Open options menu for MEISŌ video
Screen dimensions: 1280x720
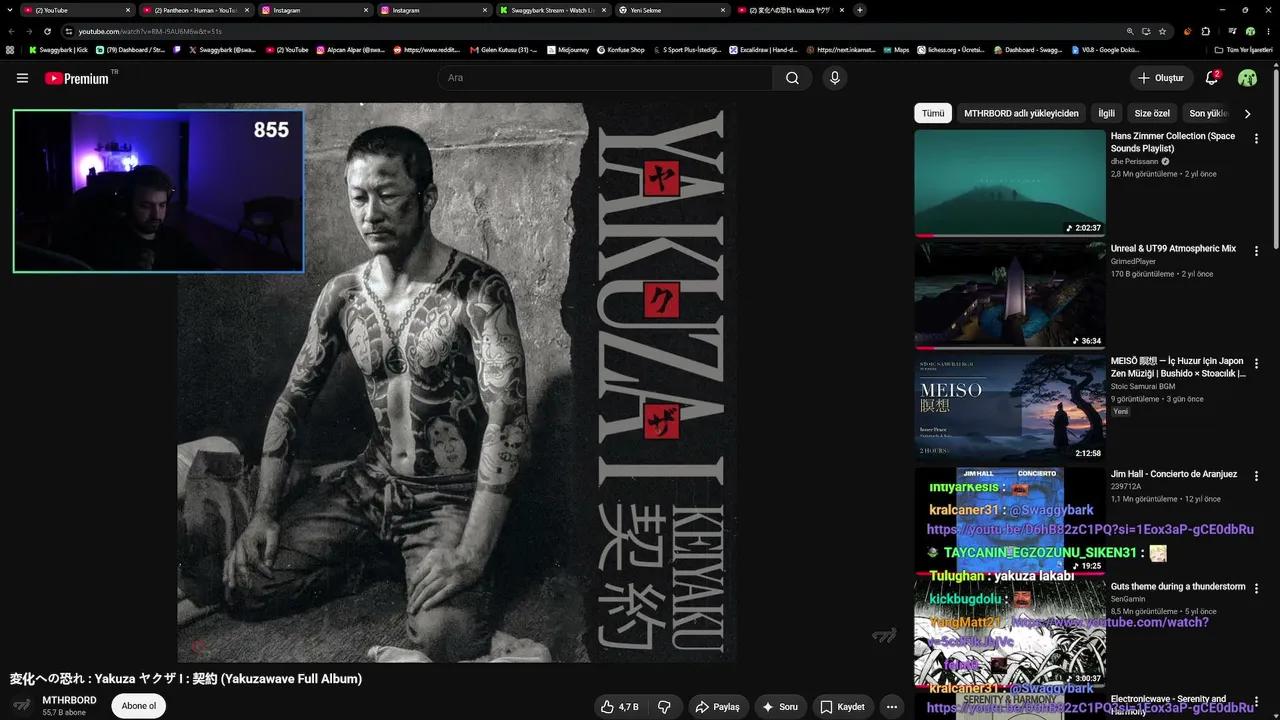(1257, 364)
